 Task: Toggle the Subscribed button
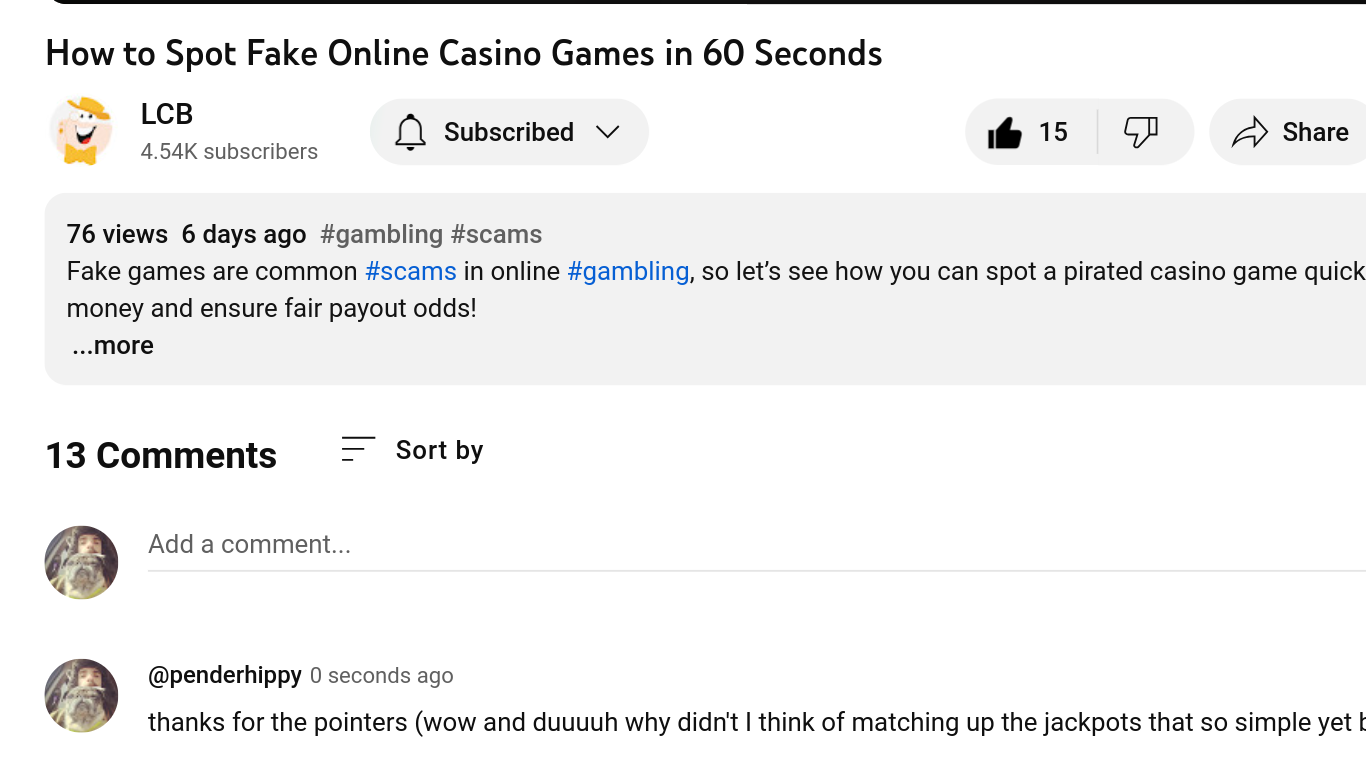pos(509,132)
